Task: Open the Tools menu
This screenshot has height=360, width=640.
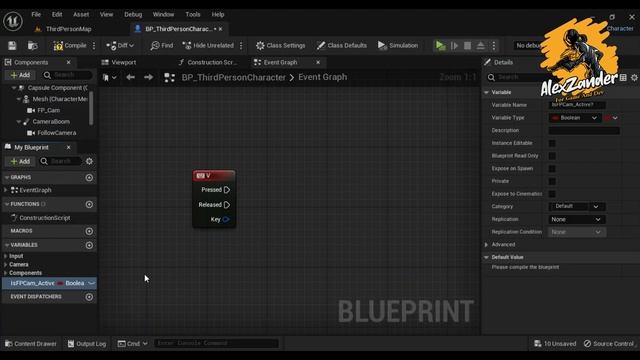Action: [193, 14]
